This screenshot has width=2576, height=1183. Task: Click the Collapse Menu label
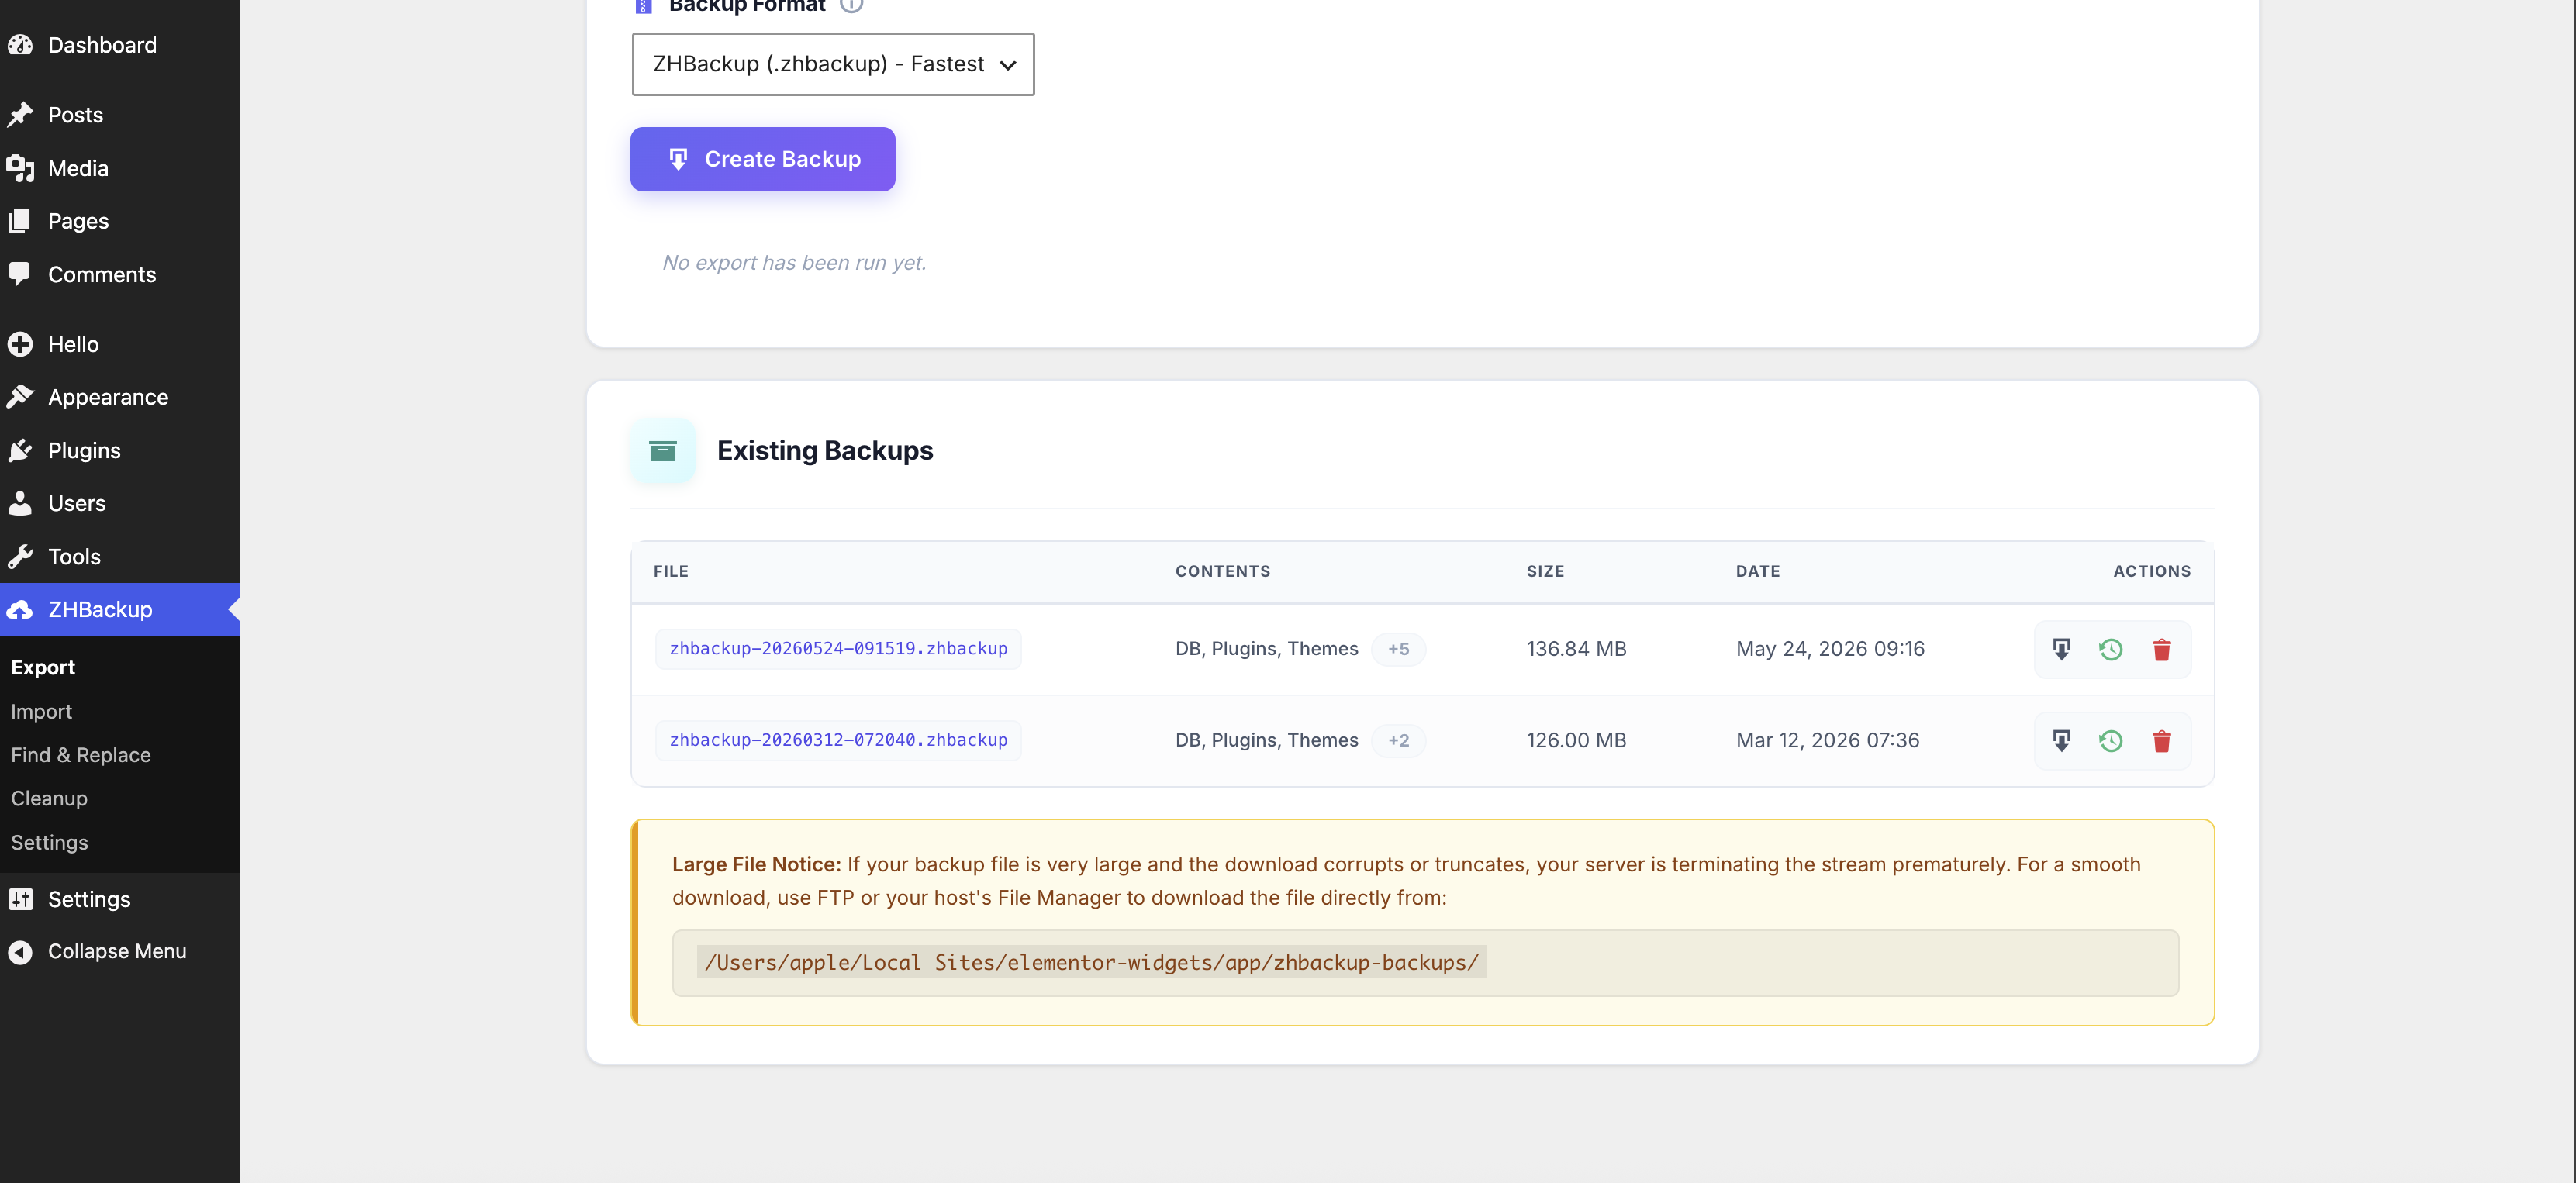(117, 951)
